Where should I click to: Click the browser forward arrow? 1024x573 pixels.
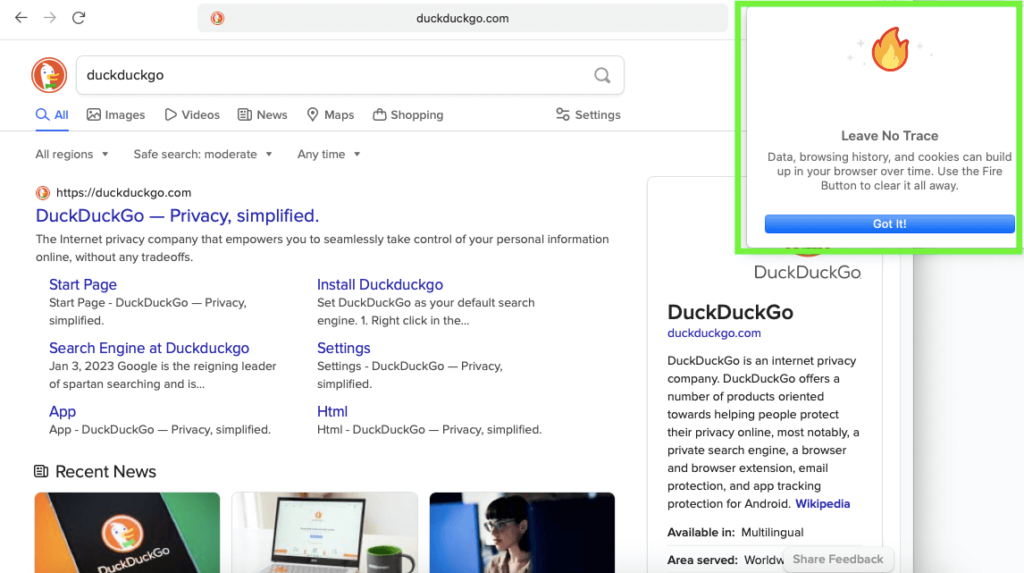(50, 18)
